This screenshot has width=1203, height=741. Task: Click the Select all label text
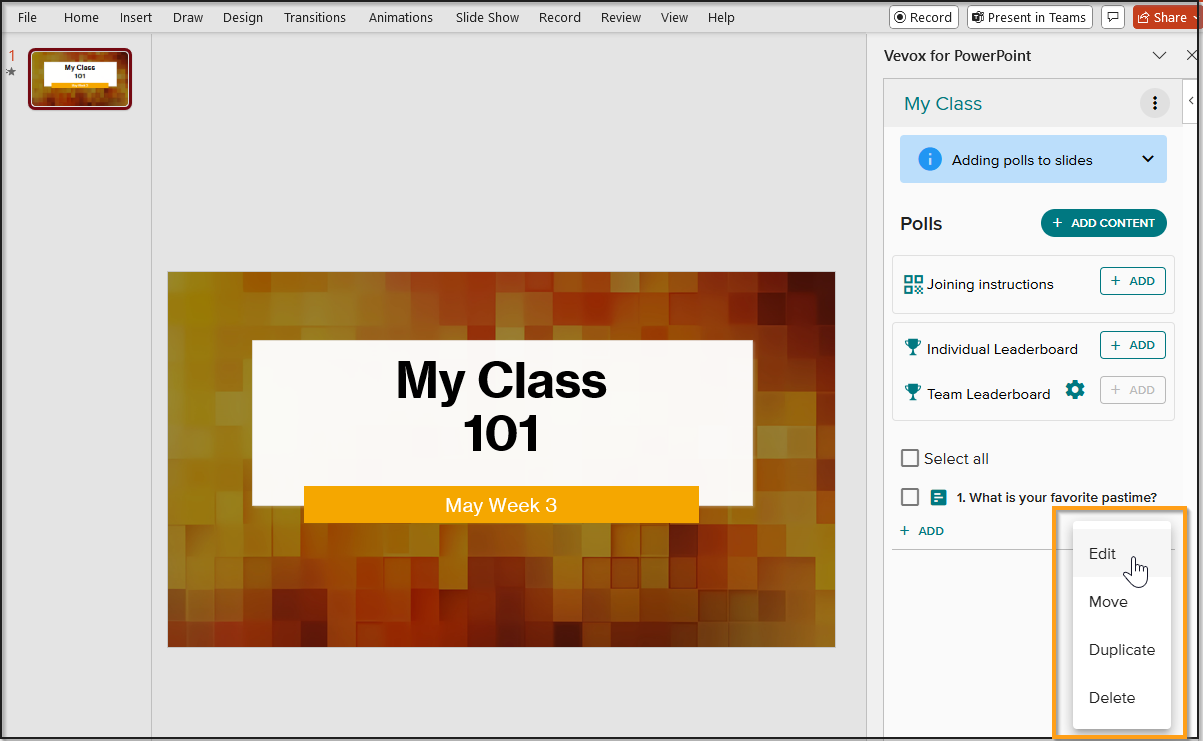956,459
